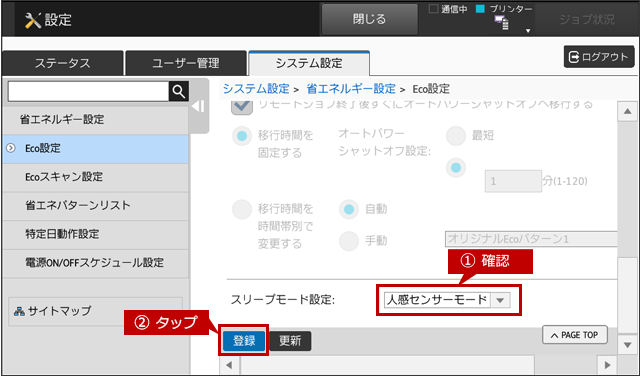Screen dimensions: 640x376
Task: Click the vertical scrollbar down arrow
Action: pyautogui.click(x=627, y=345)
